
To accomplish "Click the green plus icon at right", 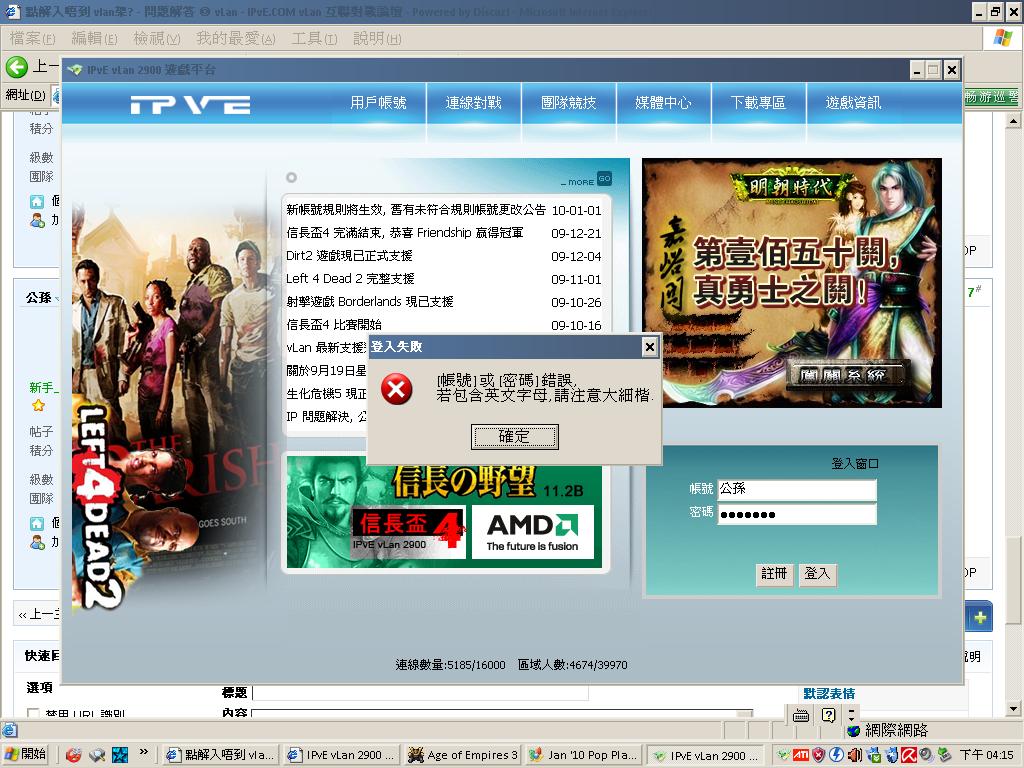I will (979, 618).
